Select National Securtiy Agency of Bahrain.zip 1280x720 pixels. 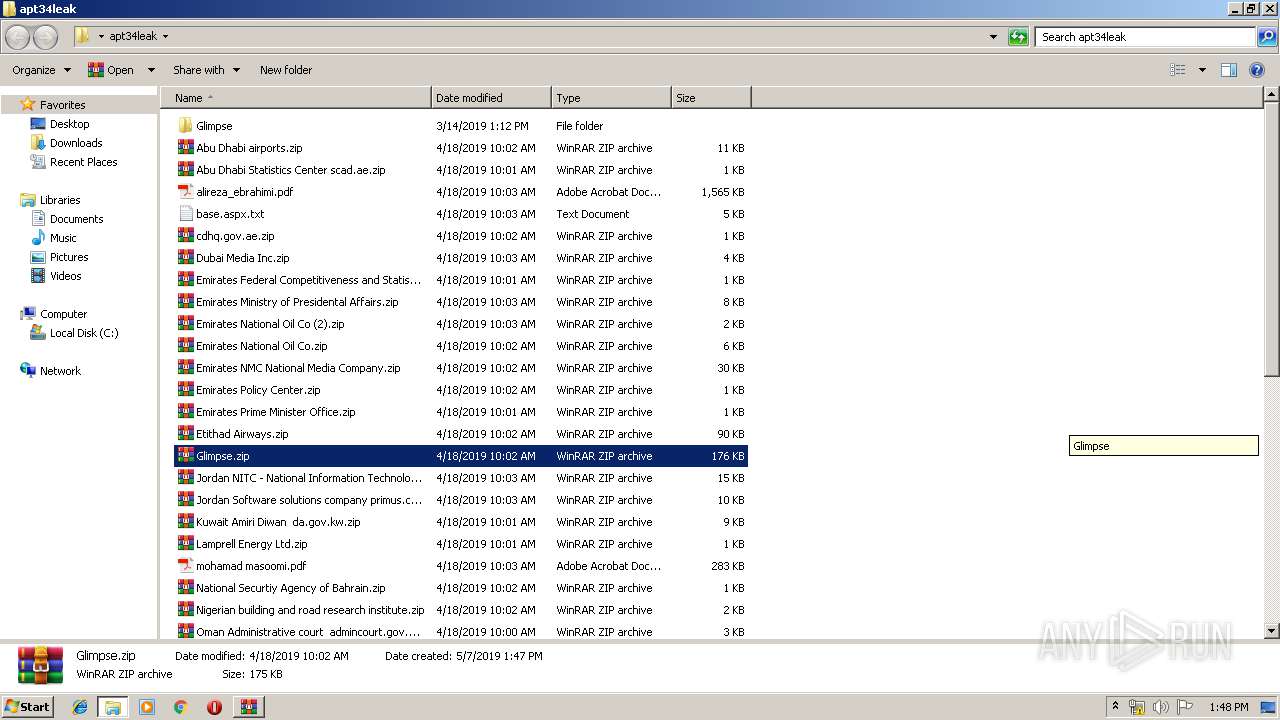click(461, 588)
